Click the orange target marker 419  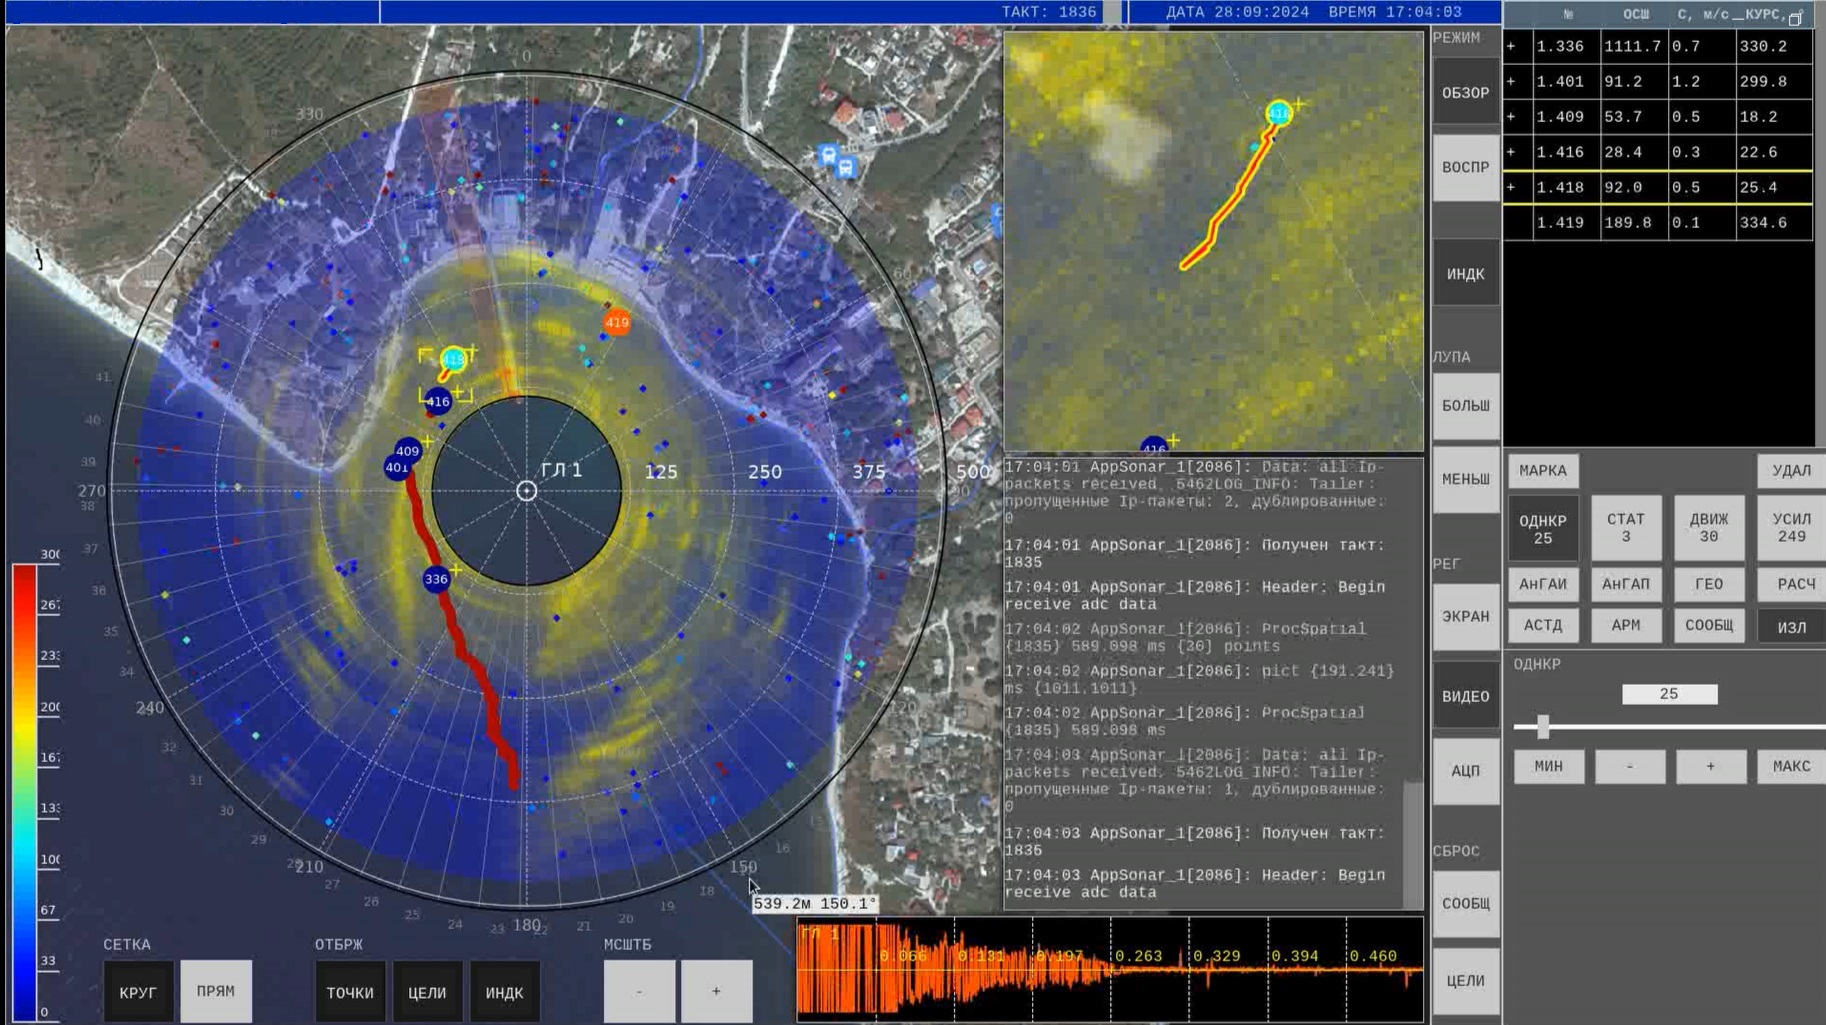(617, 322)
